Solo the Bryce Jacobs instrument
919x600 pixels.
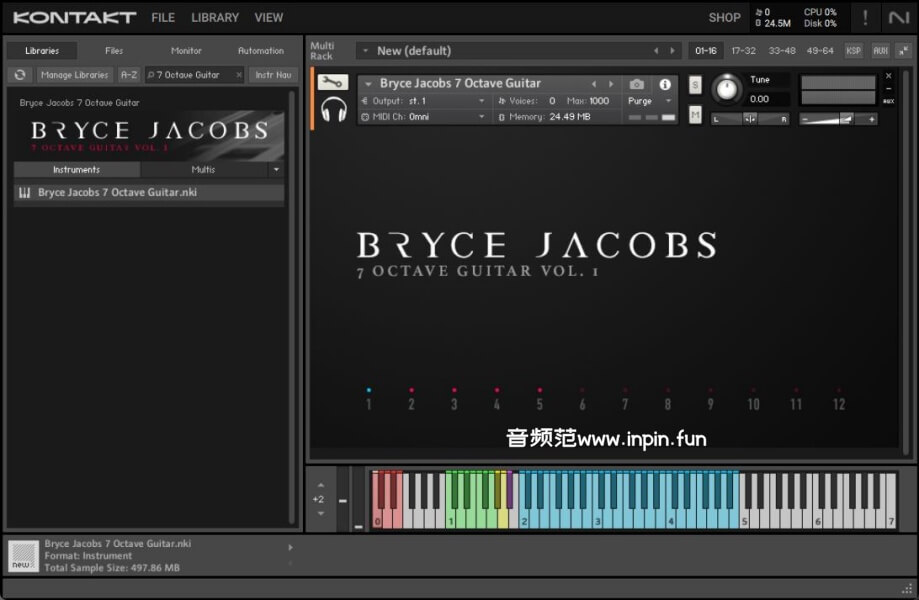coord(695,85)
